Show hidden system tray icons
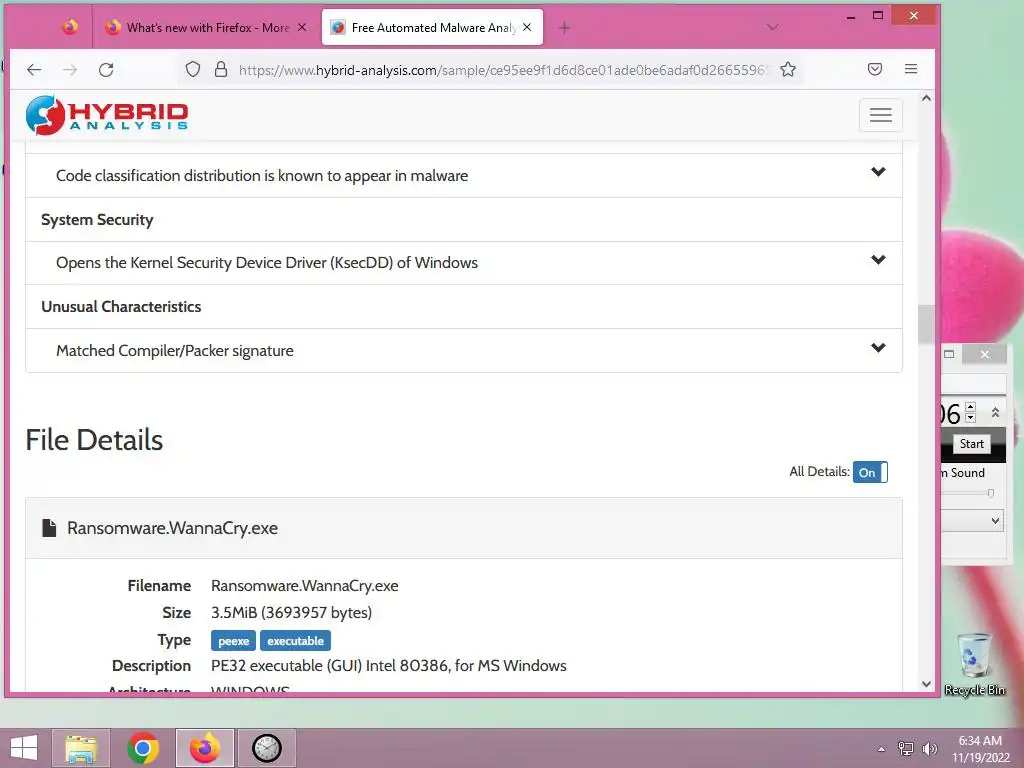 tap(881, 749)
